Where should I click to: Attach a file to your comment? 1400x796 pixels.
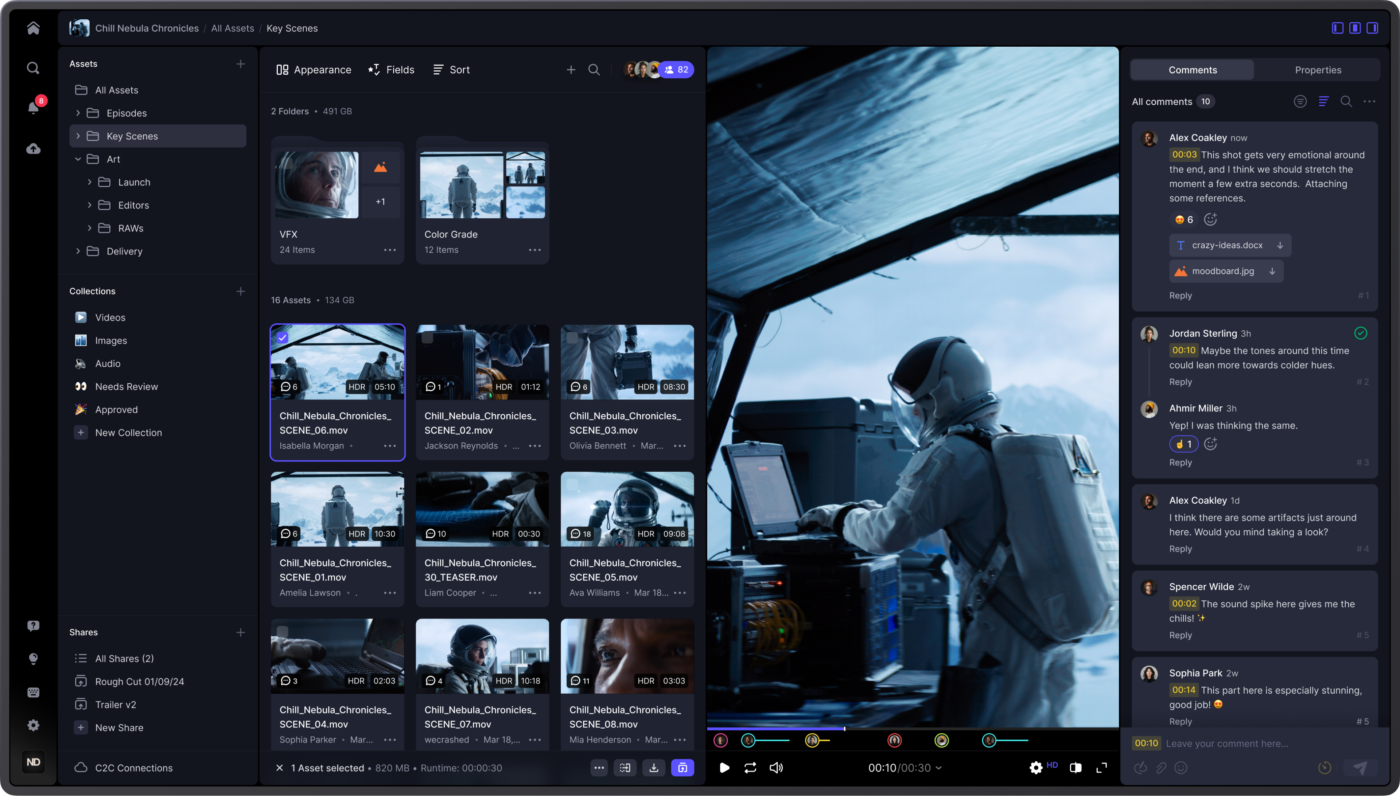[1160, 767]
